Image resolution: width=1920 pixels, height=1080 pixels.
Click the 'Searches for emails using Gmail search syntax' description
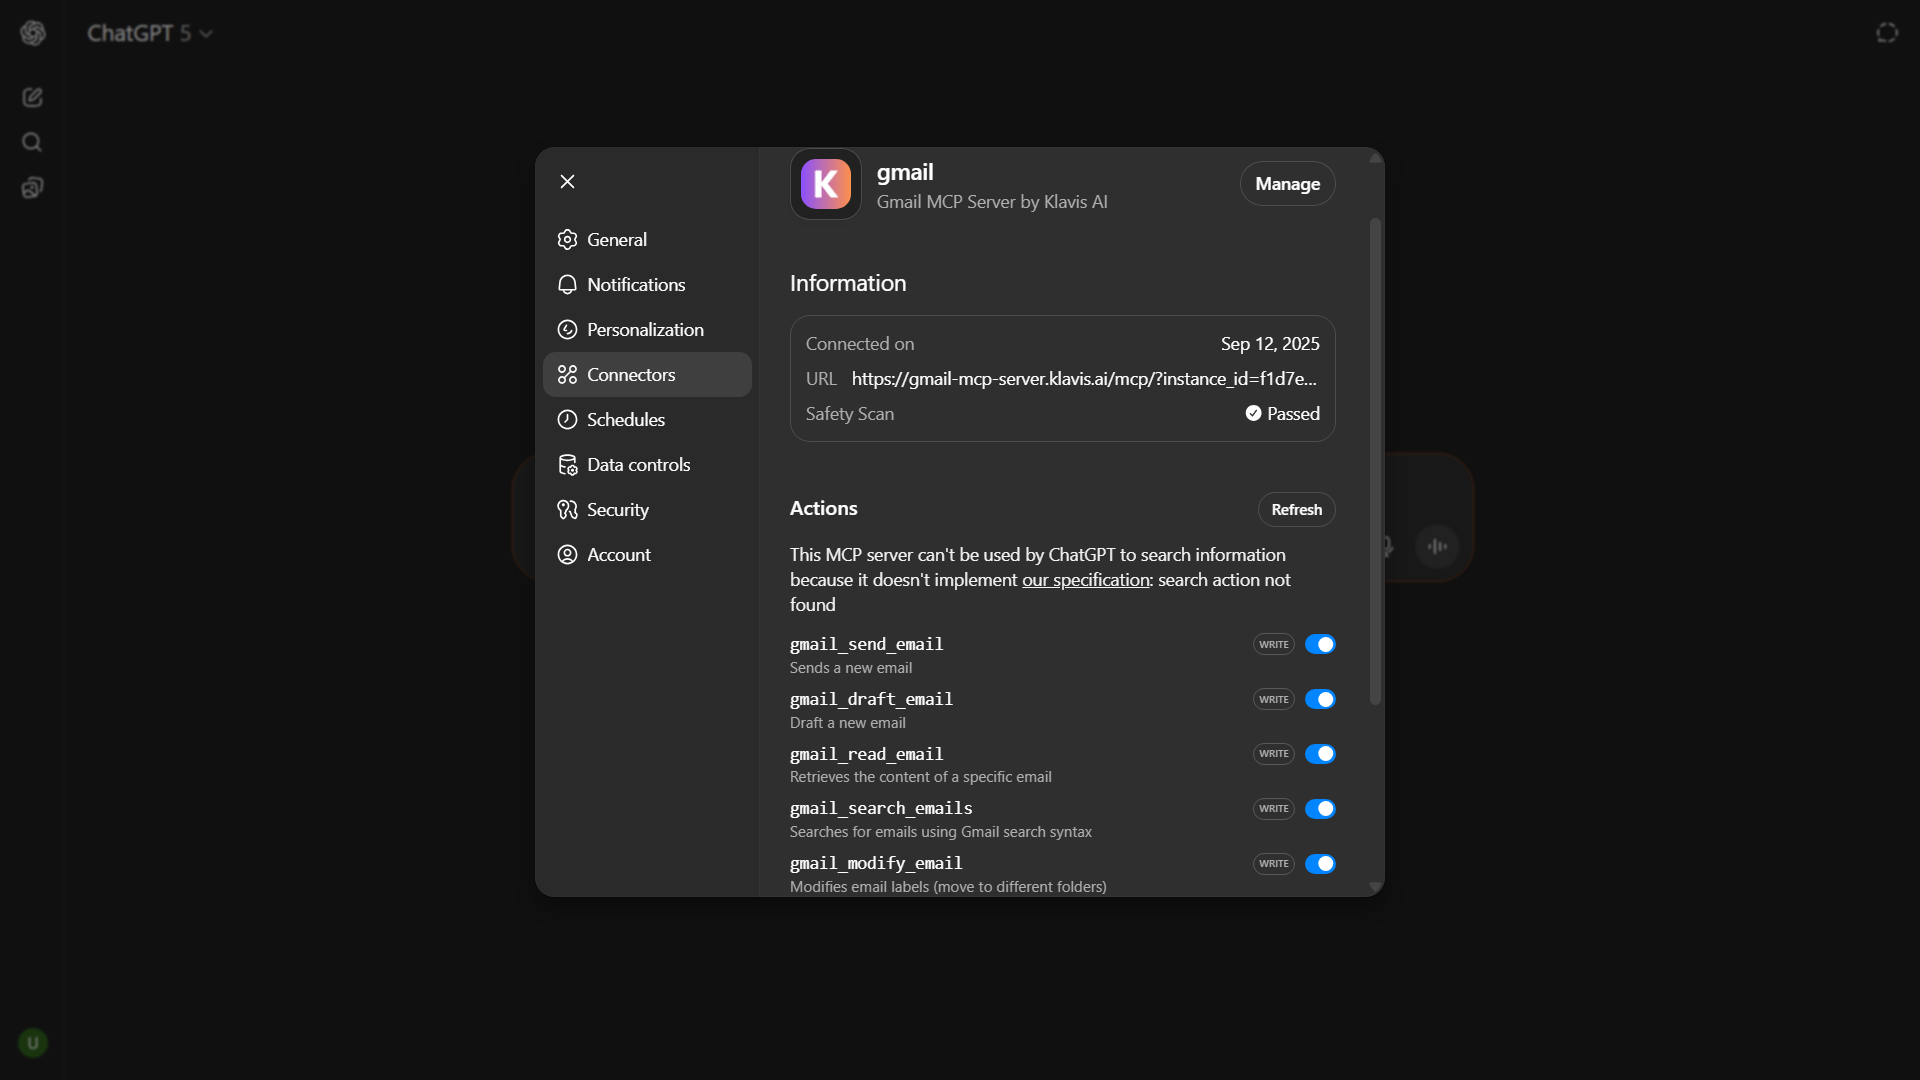pos(940,832)
